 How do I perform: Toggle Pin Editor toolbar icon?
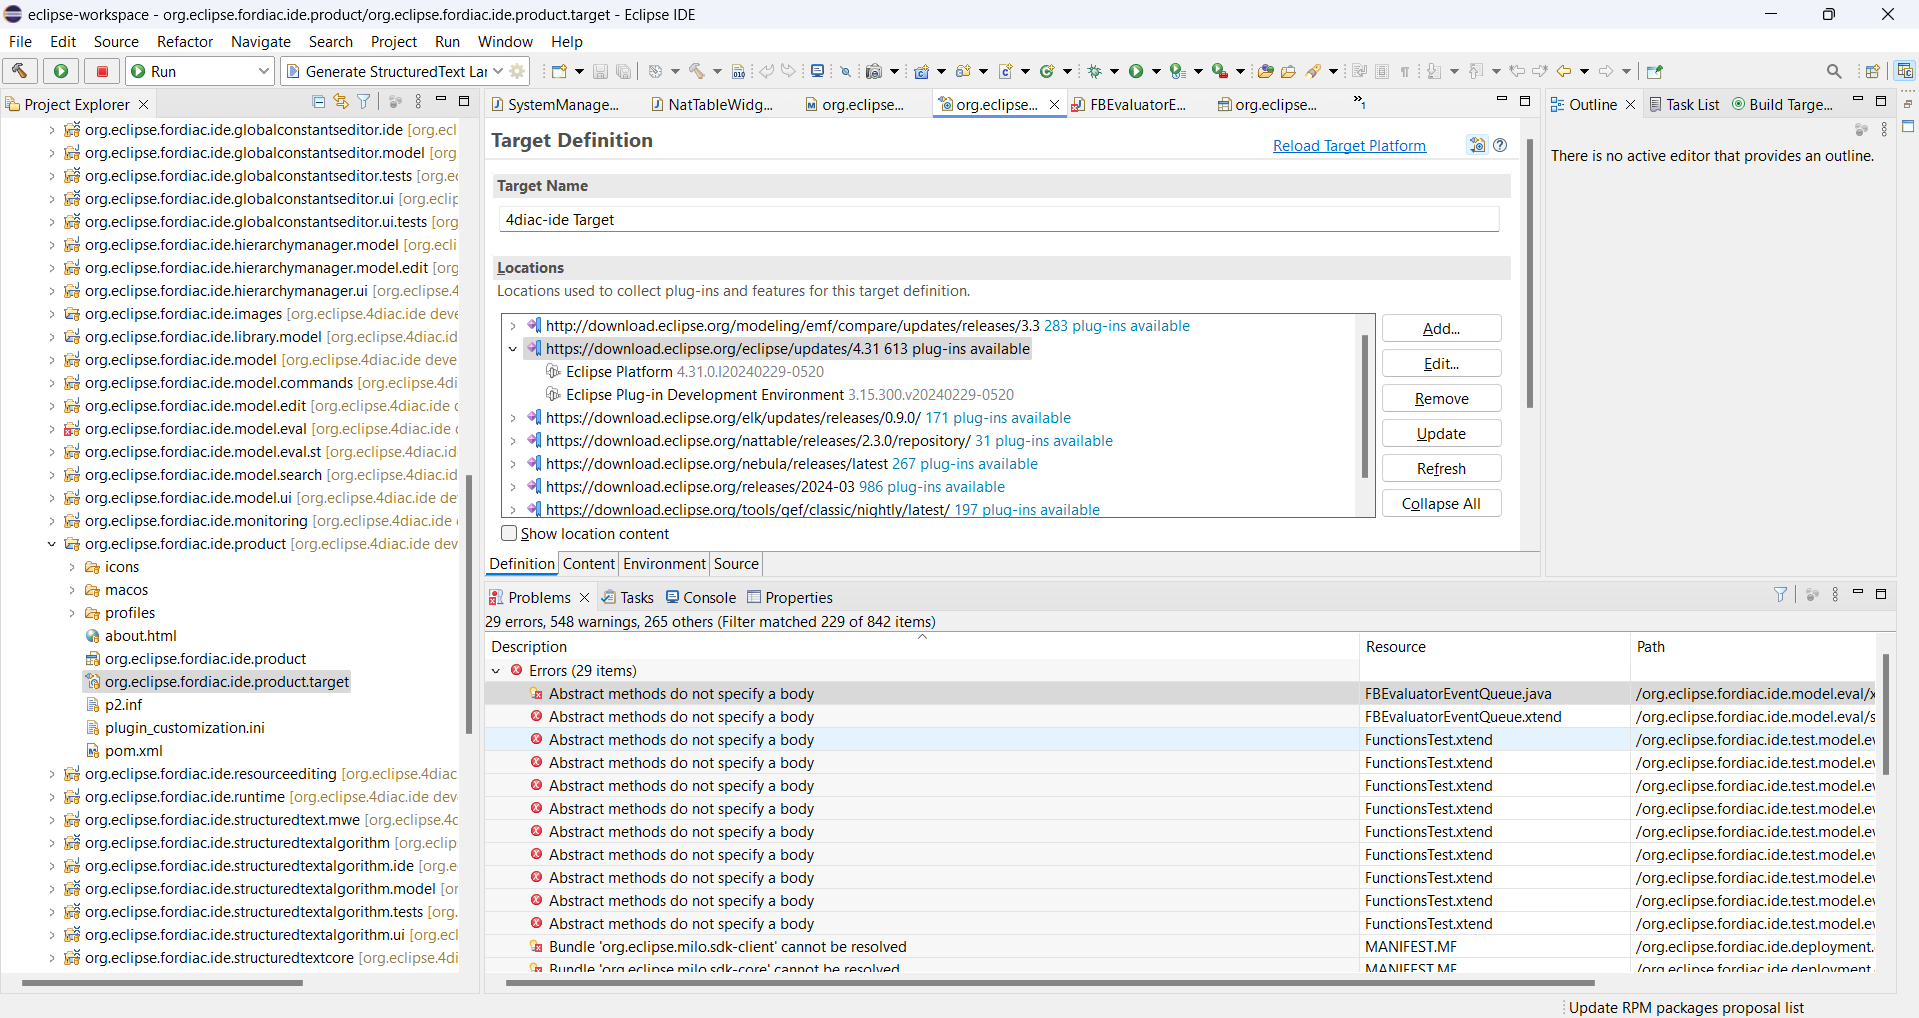click(x=1654, y=71)
